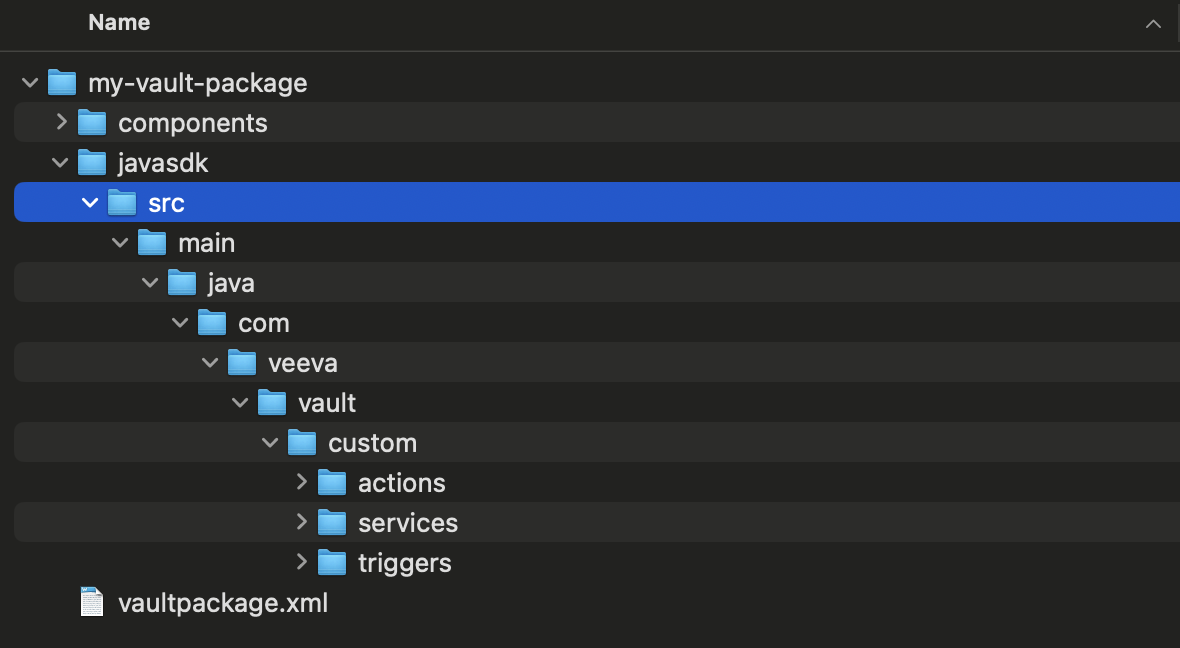
Task: Select the vaultpackage.xml file
Action: pyautogui.click(x=223, y=602)
